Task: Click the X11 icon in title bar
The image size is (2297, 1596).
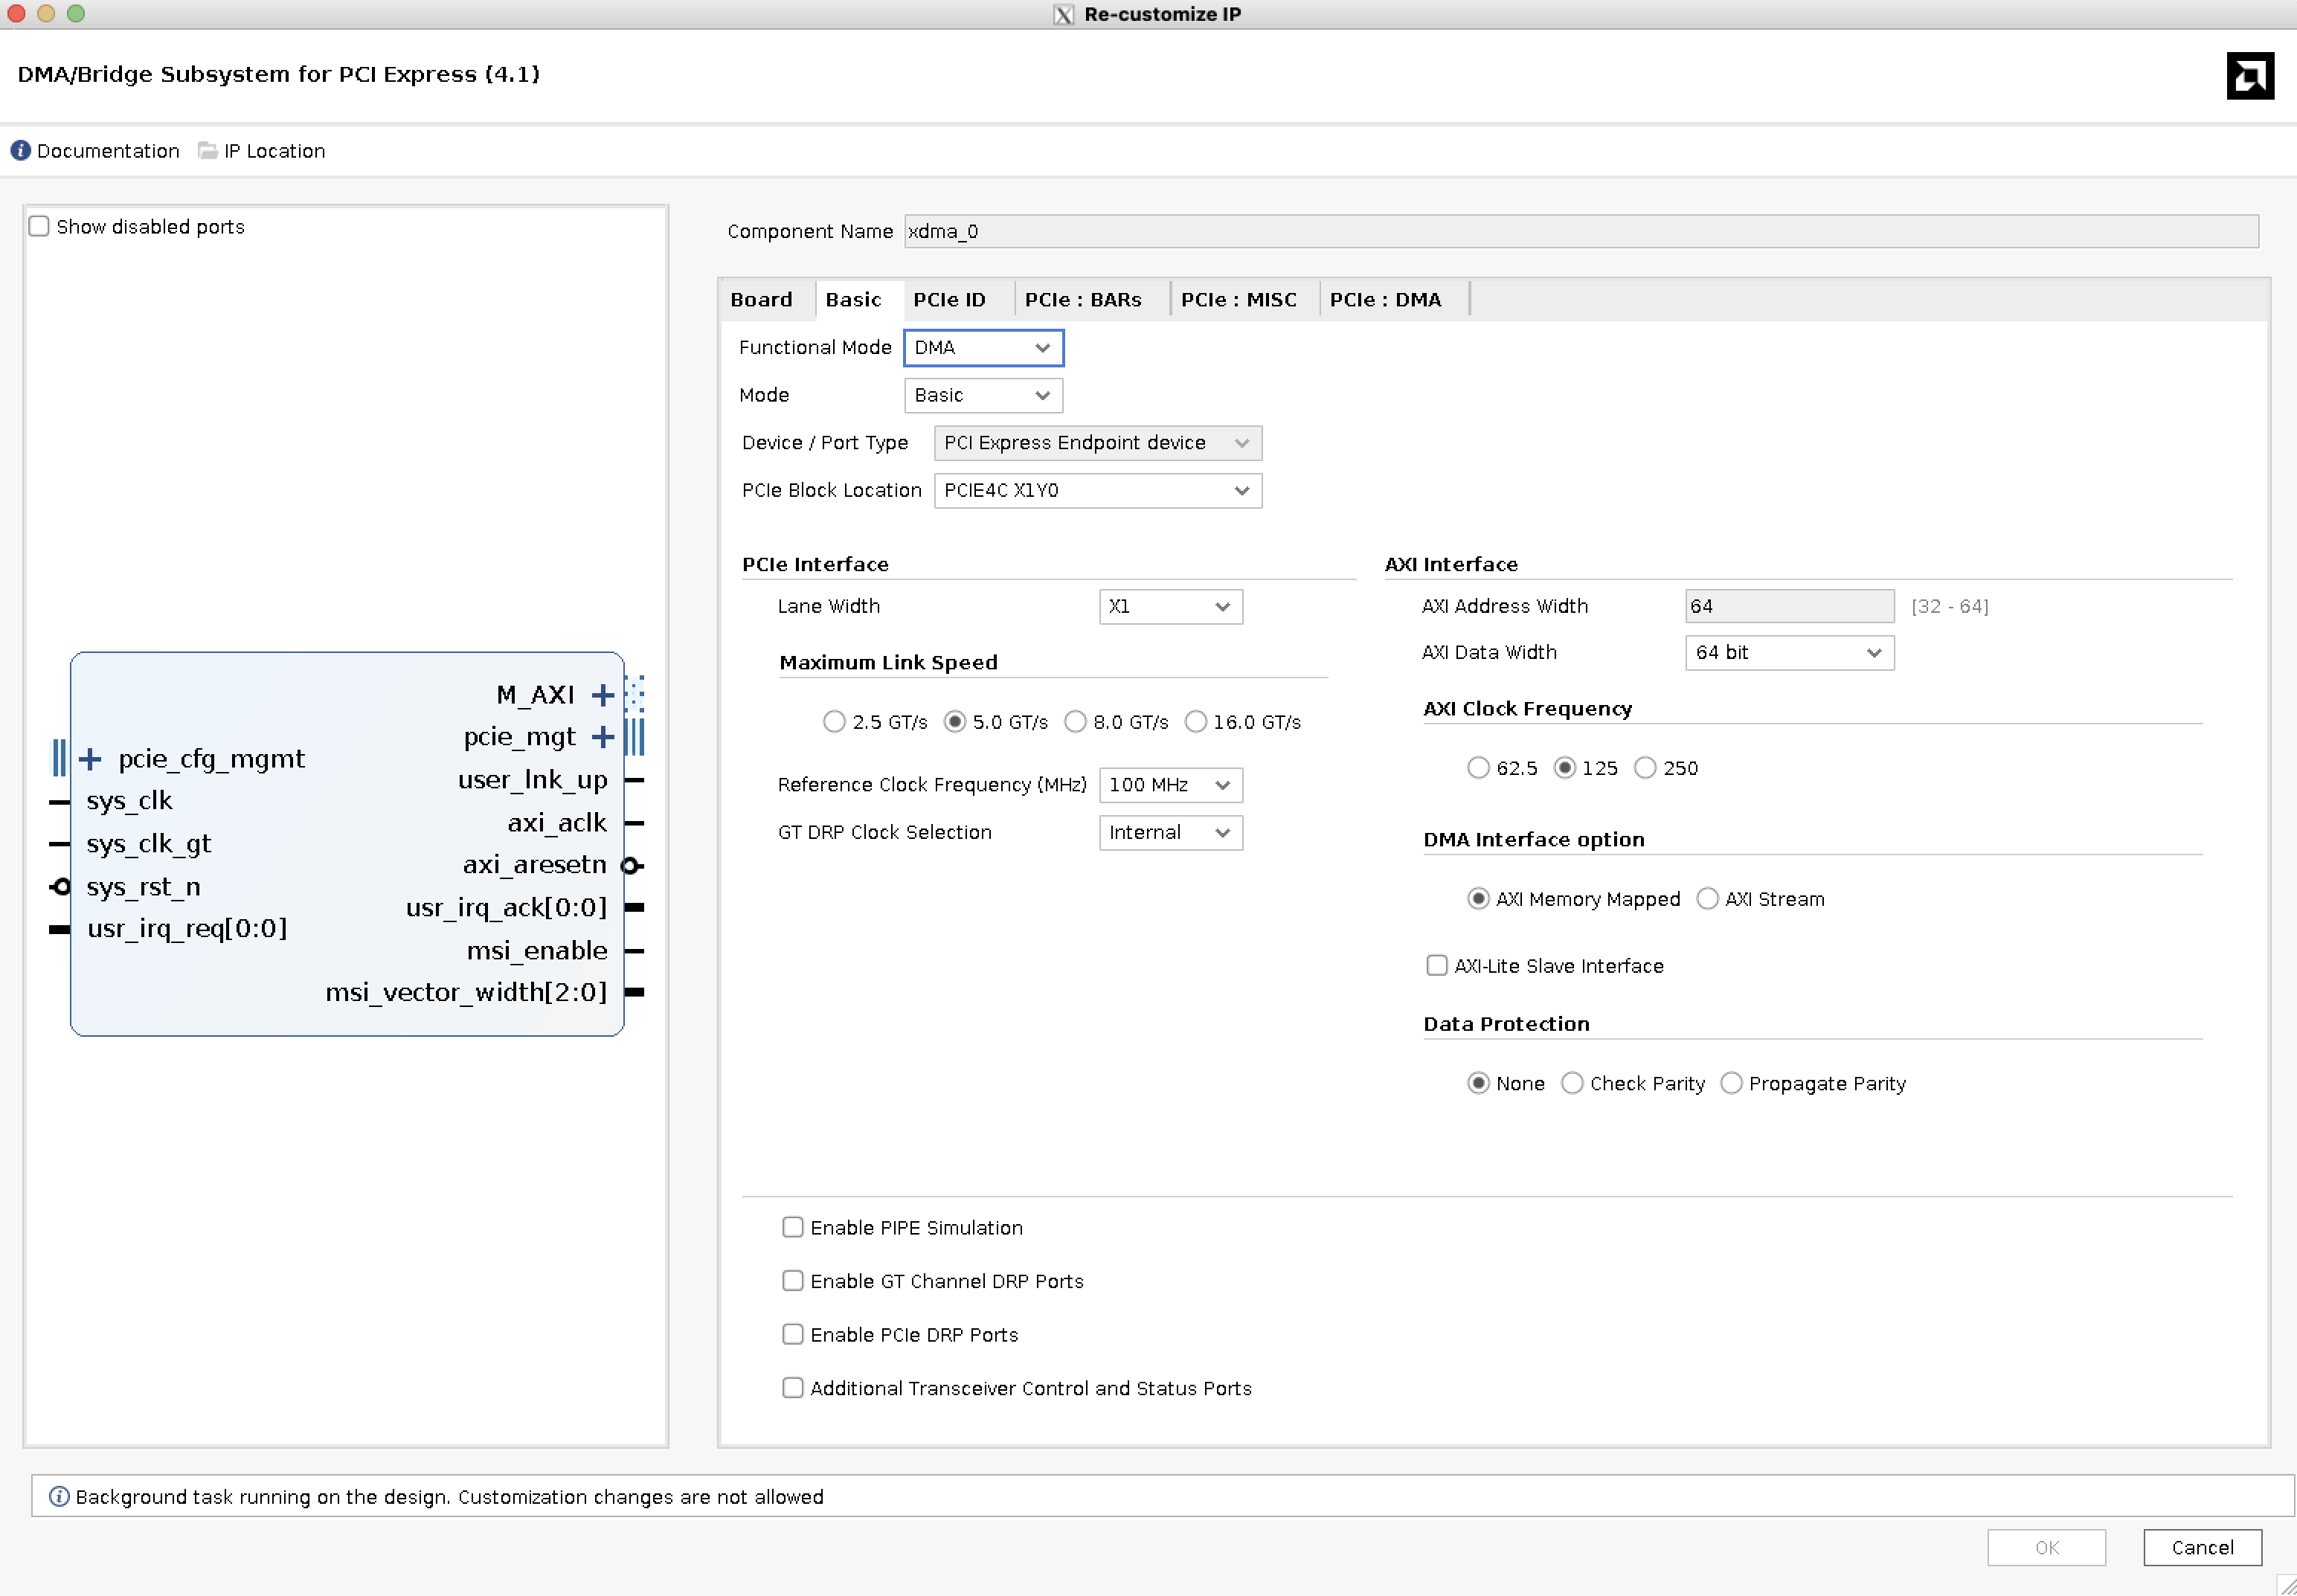Action: coord(1063,14)
